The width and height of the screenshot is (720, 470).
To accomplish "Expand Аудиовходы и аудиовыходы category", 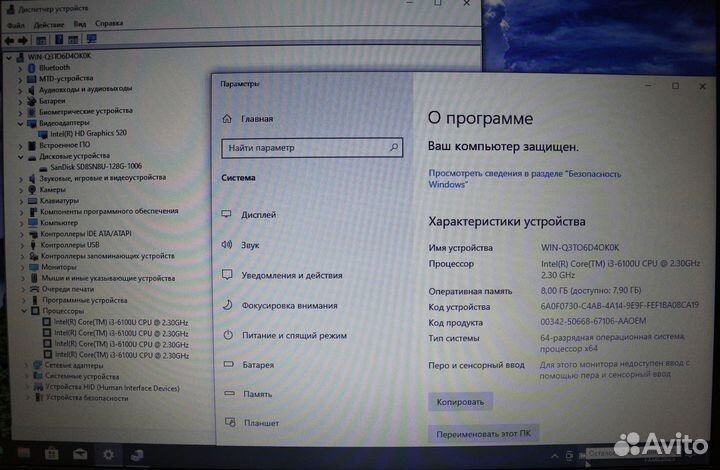I will click(x=20, y=90).
